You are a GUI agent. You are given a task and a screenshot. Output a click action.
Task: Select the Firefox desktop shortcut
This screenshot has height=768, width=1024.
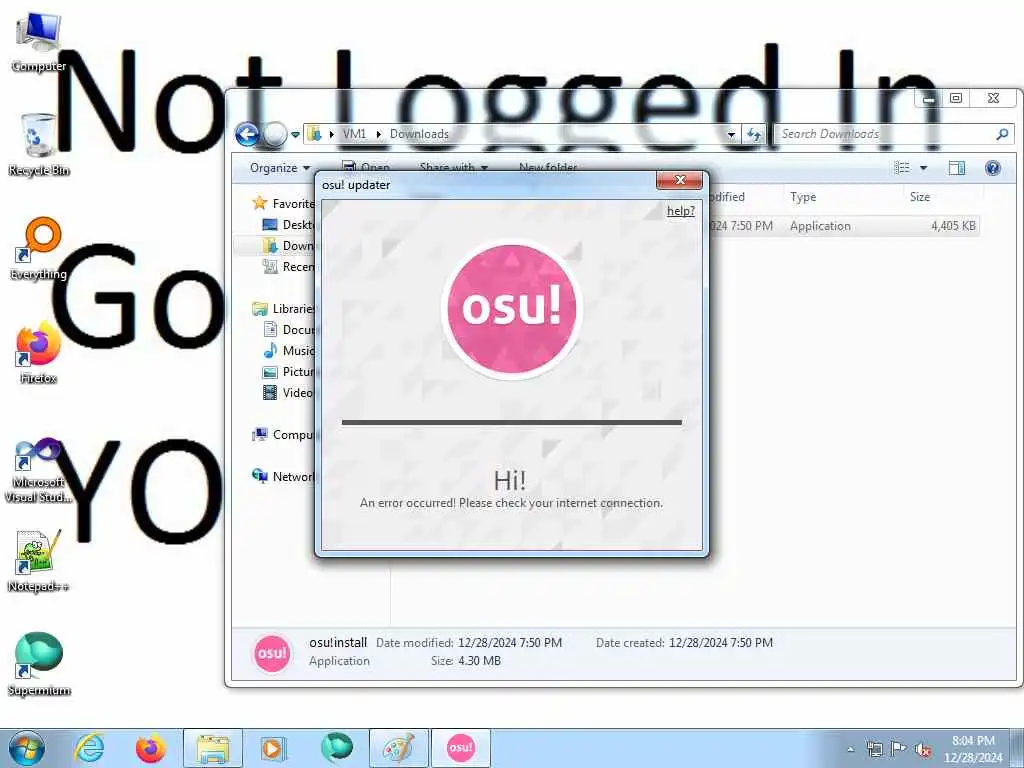click(39, 353)
